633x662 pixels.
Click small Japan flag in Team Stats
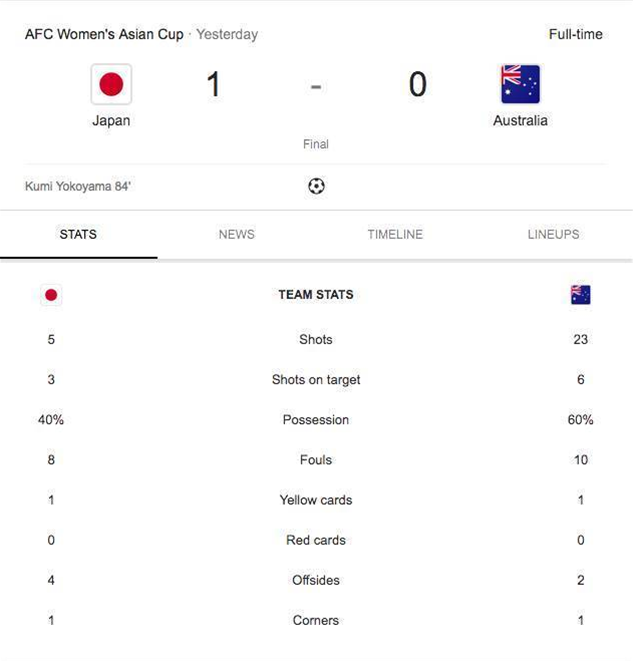(x=51, y=295)
